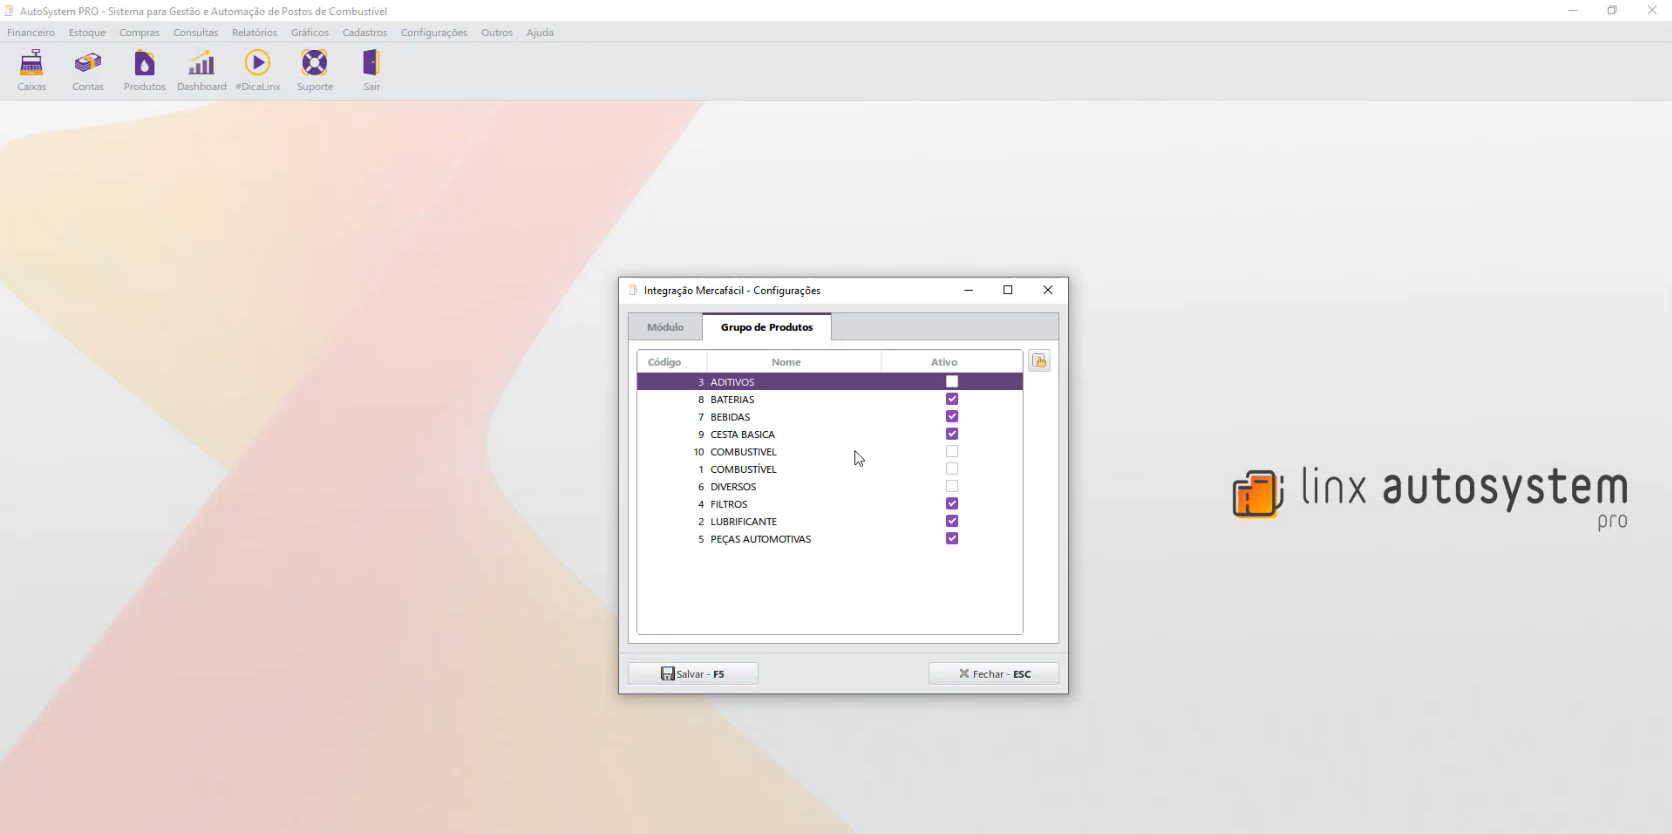This screenshot has width=1672, height=834.
Task: Switch to the Módulo tab
Action: click(665, 327)
